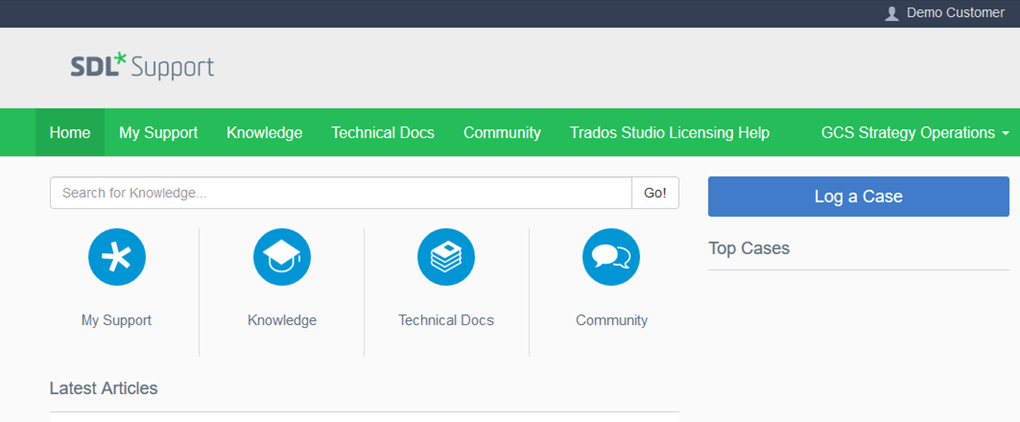The image size is (1020, 422).
Task: Click the My Support label under asterisk icon
Action: tap(116, 321)
